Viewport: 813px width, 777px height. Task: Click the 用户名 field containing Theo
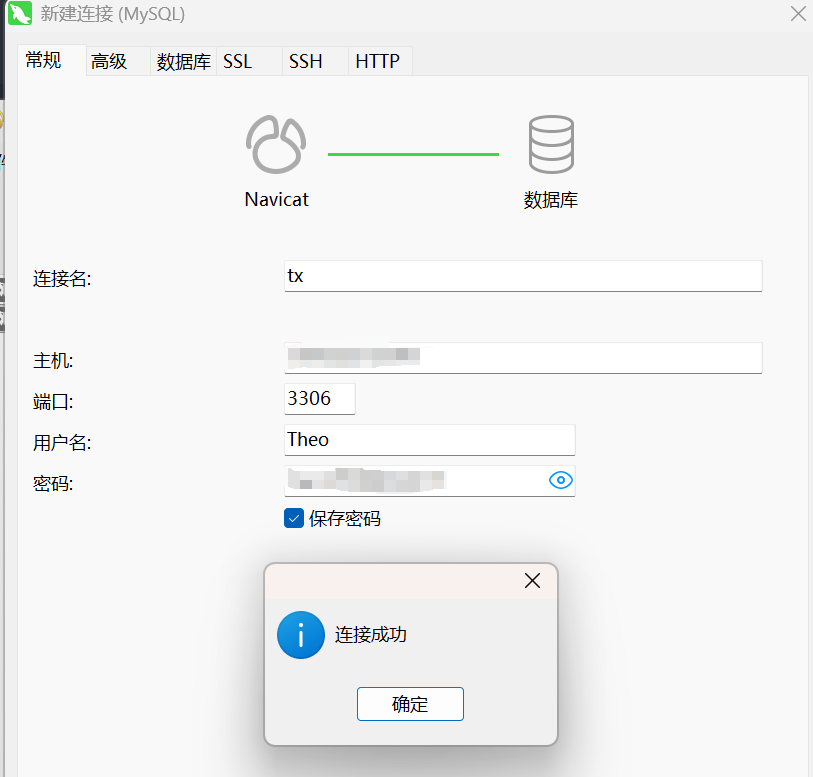pos(429,440)
